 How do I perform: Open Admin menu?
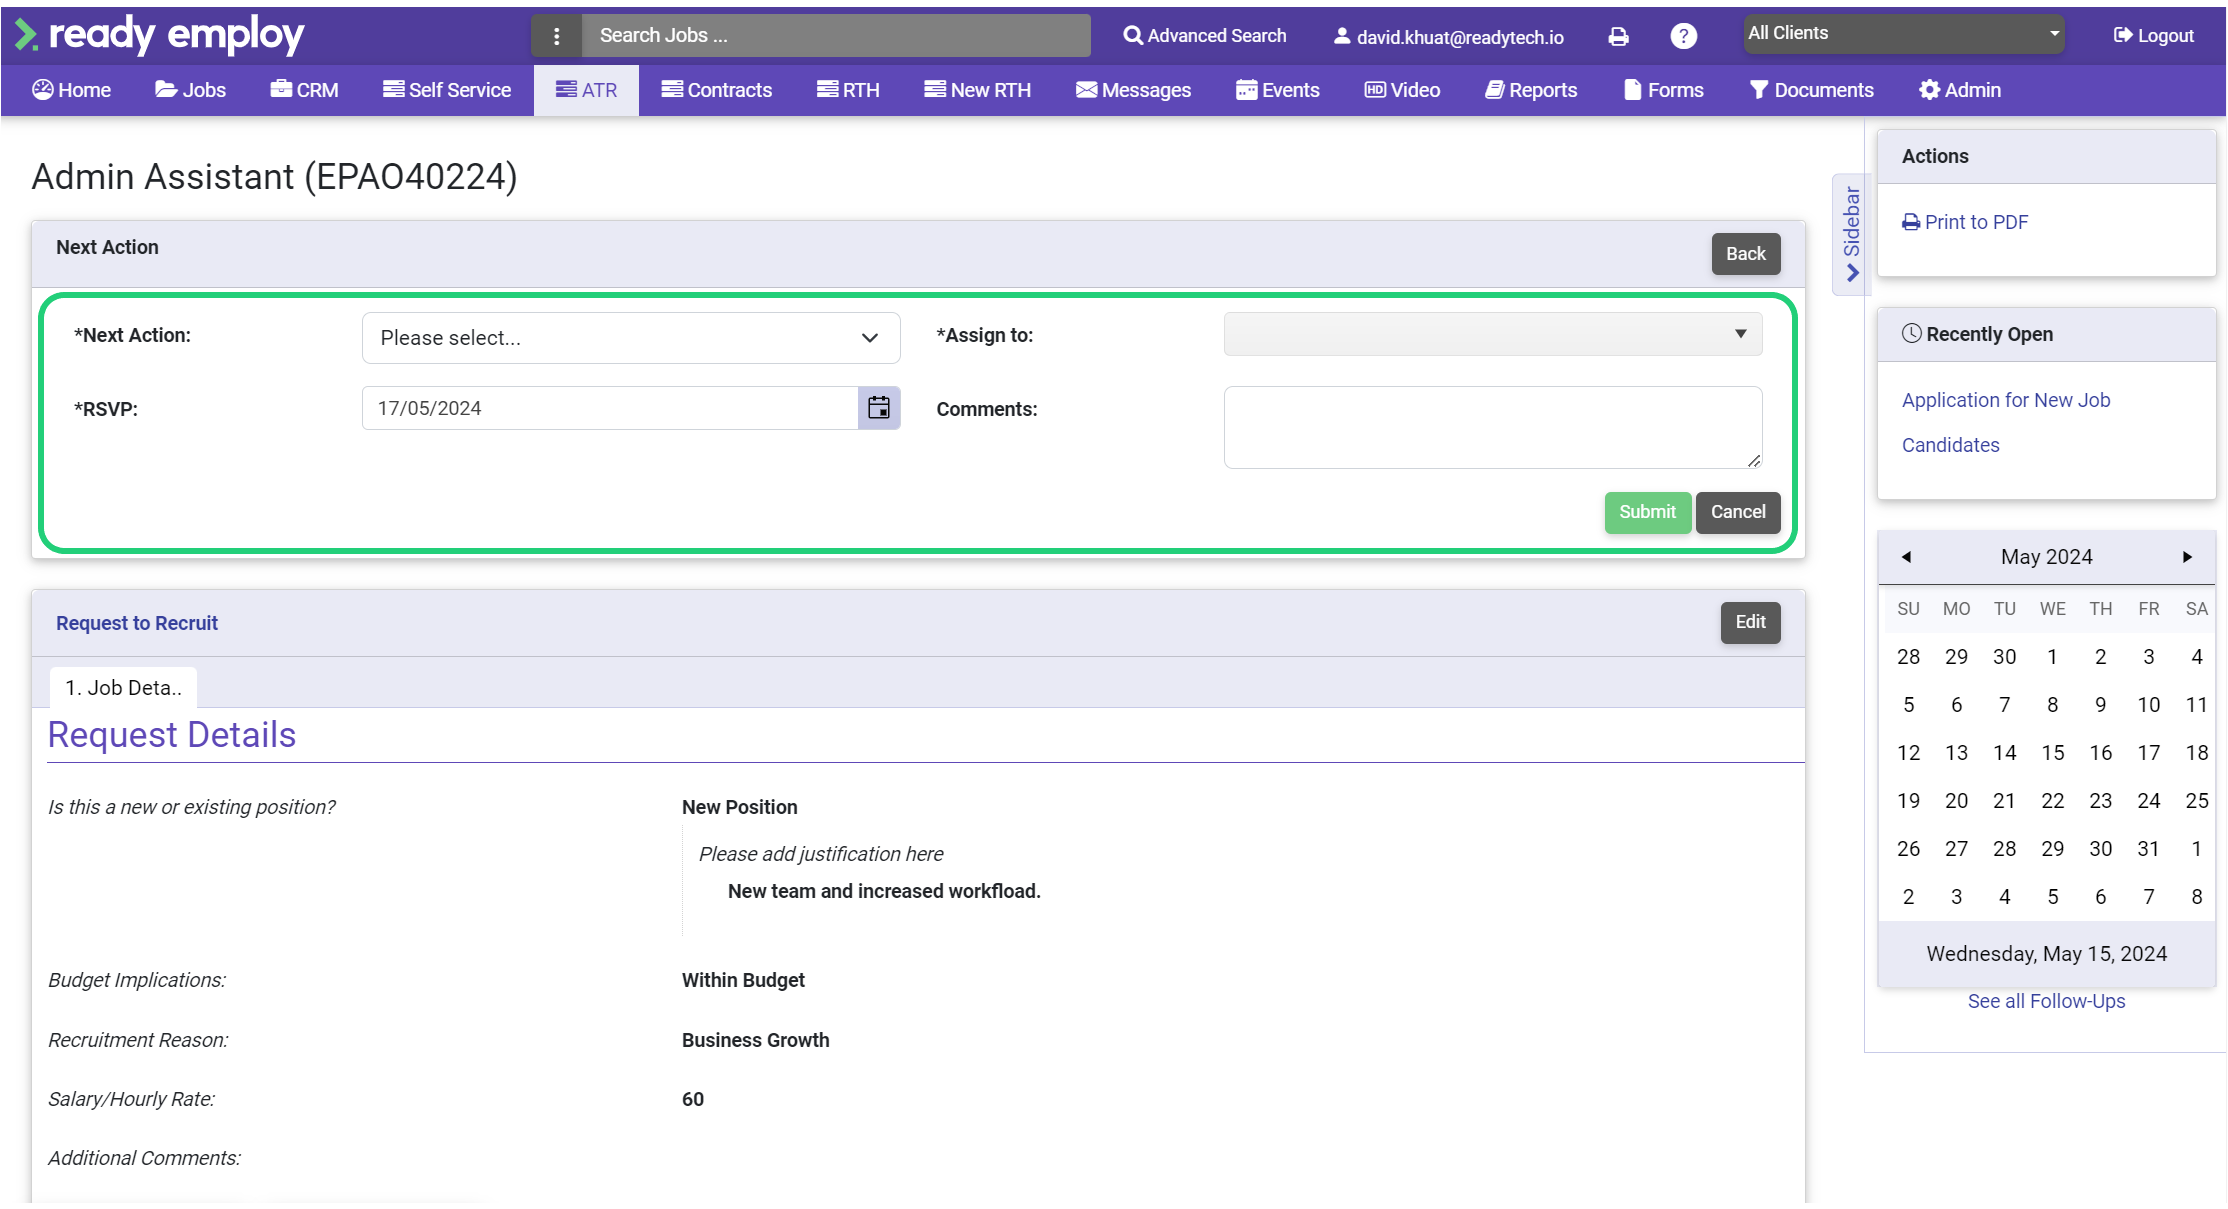coord(1960,90)
